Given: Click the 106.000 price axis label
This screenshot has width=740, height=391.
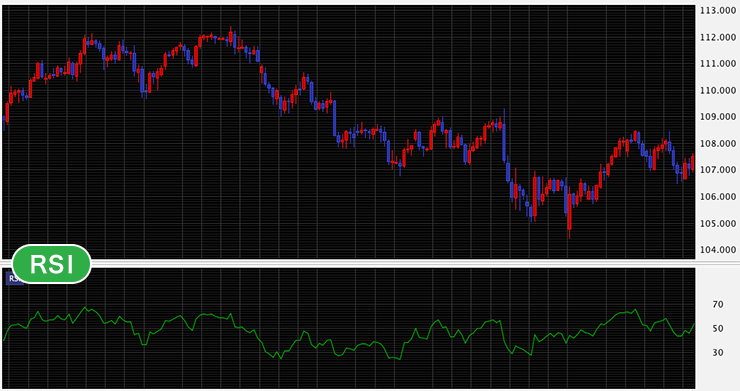Looking at the screenshot, I should 717,196.
